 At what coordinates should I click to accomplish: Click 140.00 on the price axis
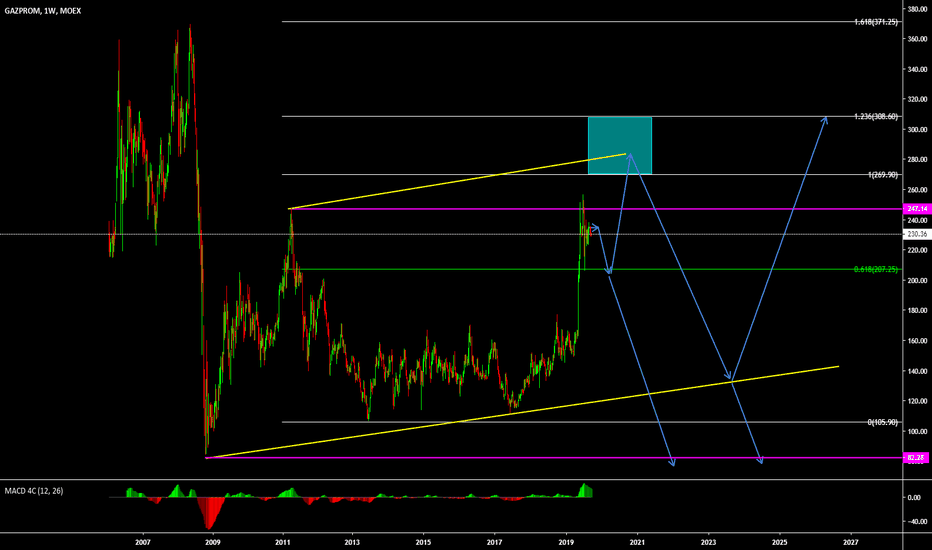click(x=918, y=371)
